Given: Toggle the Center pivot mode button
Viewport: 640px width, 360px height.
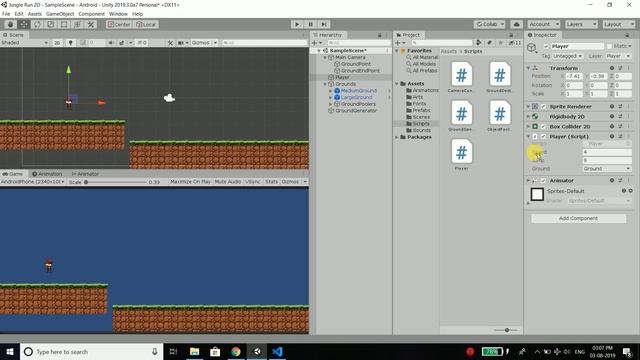Looking at the screenshot, I should pos(119,24).
